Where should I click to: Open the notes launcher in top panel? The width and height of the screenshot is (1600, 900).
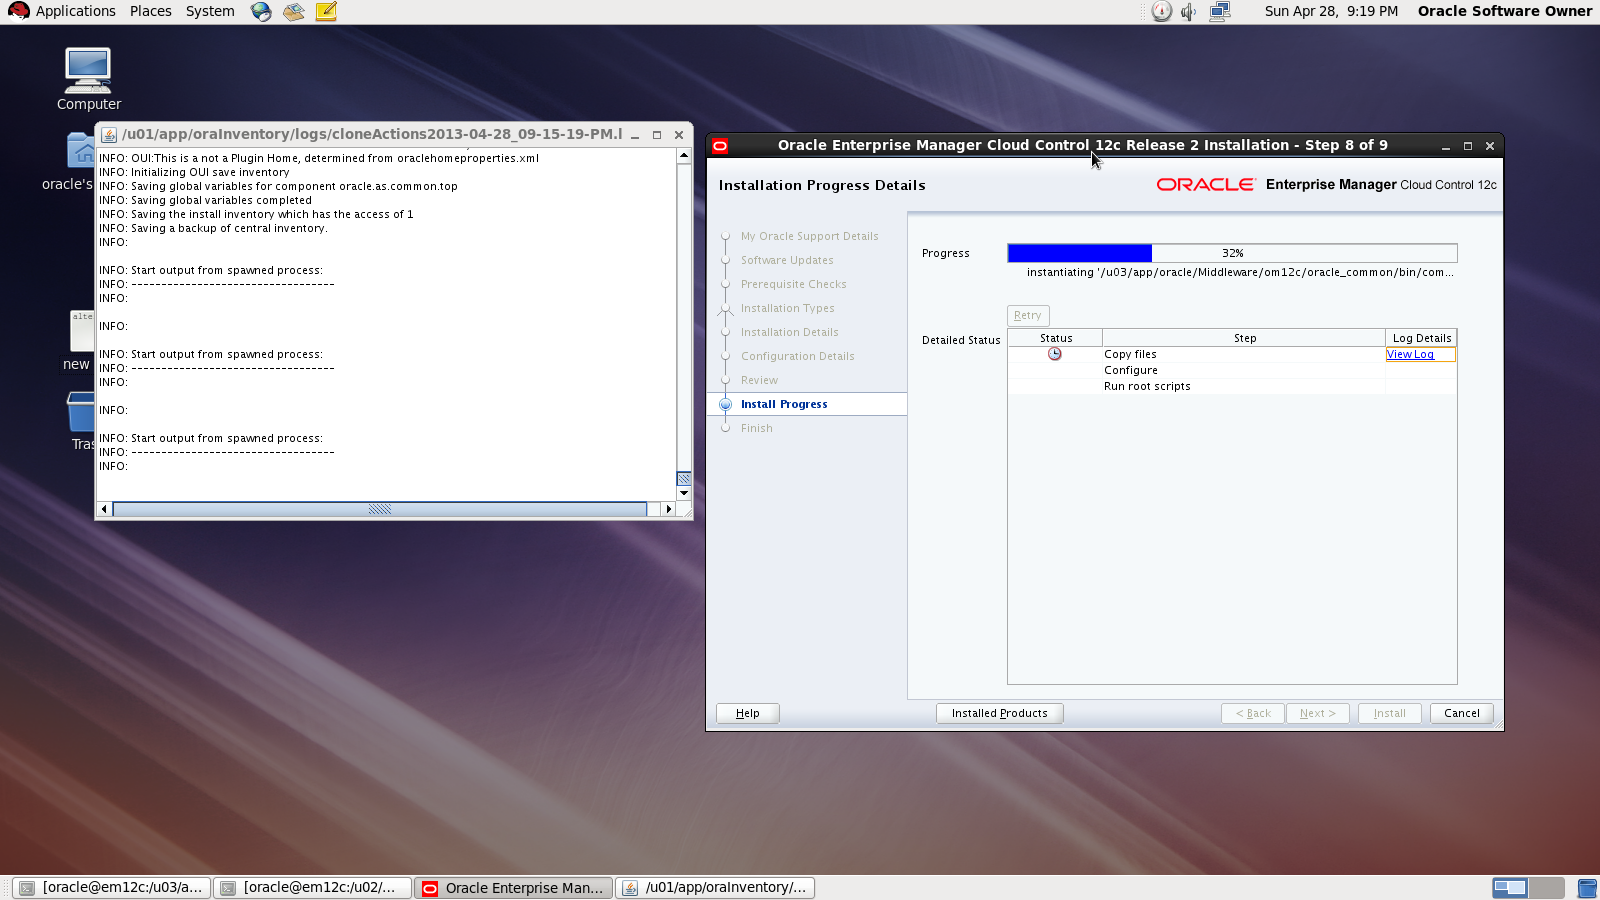coord(326,12)
